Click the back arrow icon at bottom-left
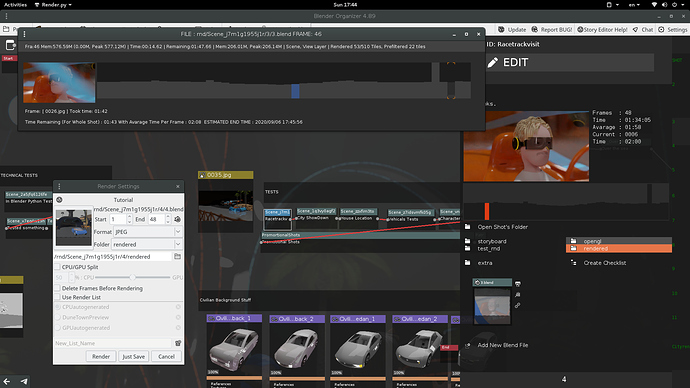 click(7, 381)
